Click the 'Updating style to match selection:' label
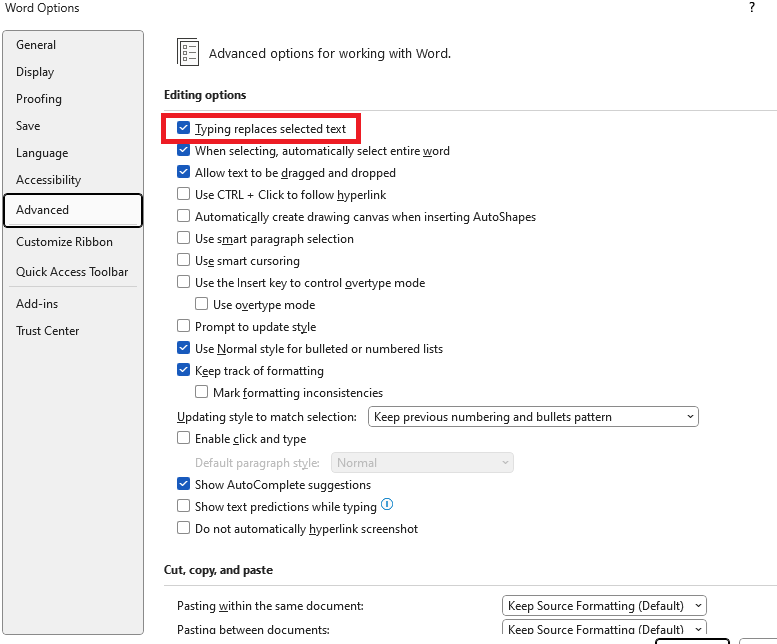This screenshot has width=777, height=644. (267, 417)
